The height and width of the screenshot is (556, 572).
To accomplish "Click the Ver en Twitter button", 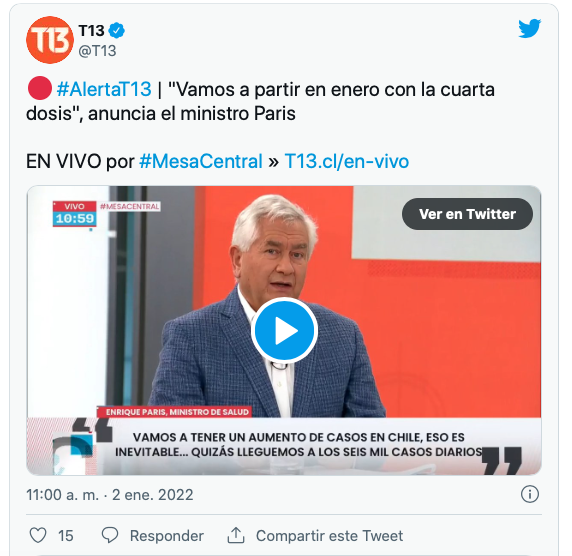I will (x=467, y=214).
